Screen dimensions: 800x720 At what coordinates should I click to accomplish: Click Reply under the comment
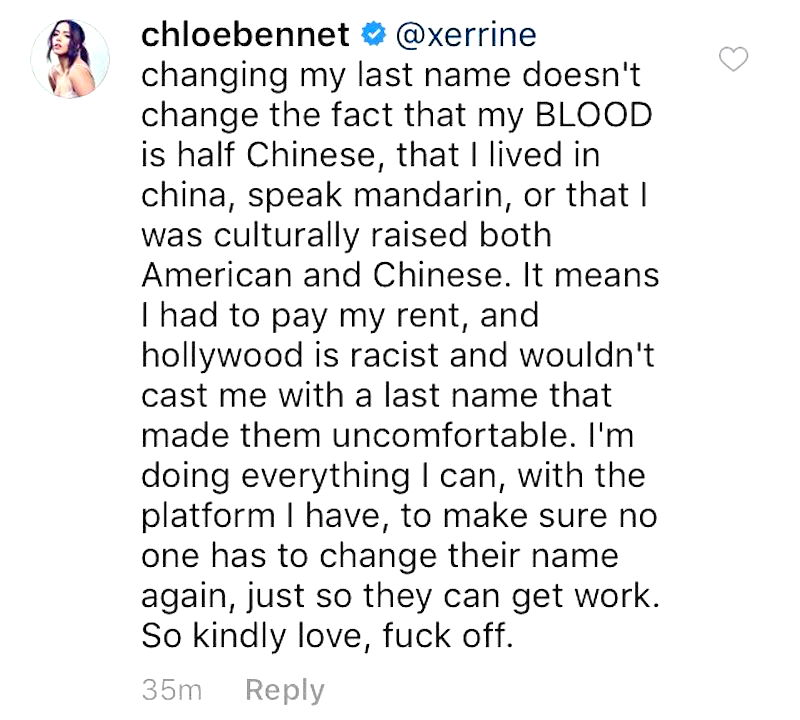point(285,690)
